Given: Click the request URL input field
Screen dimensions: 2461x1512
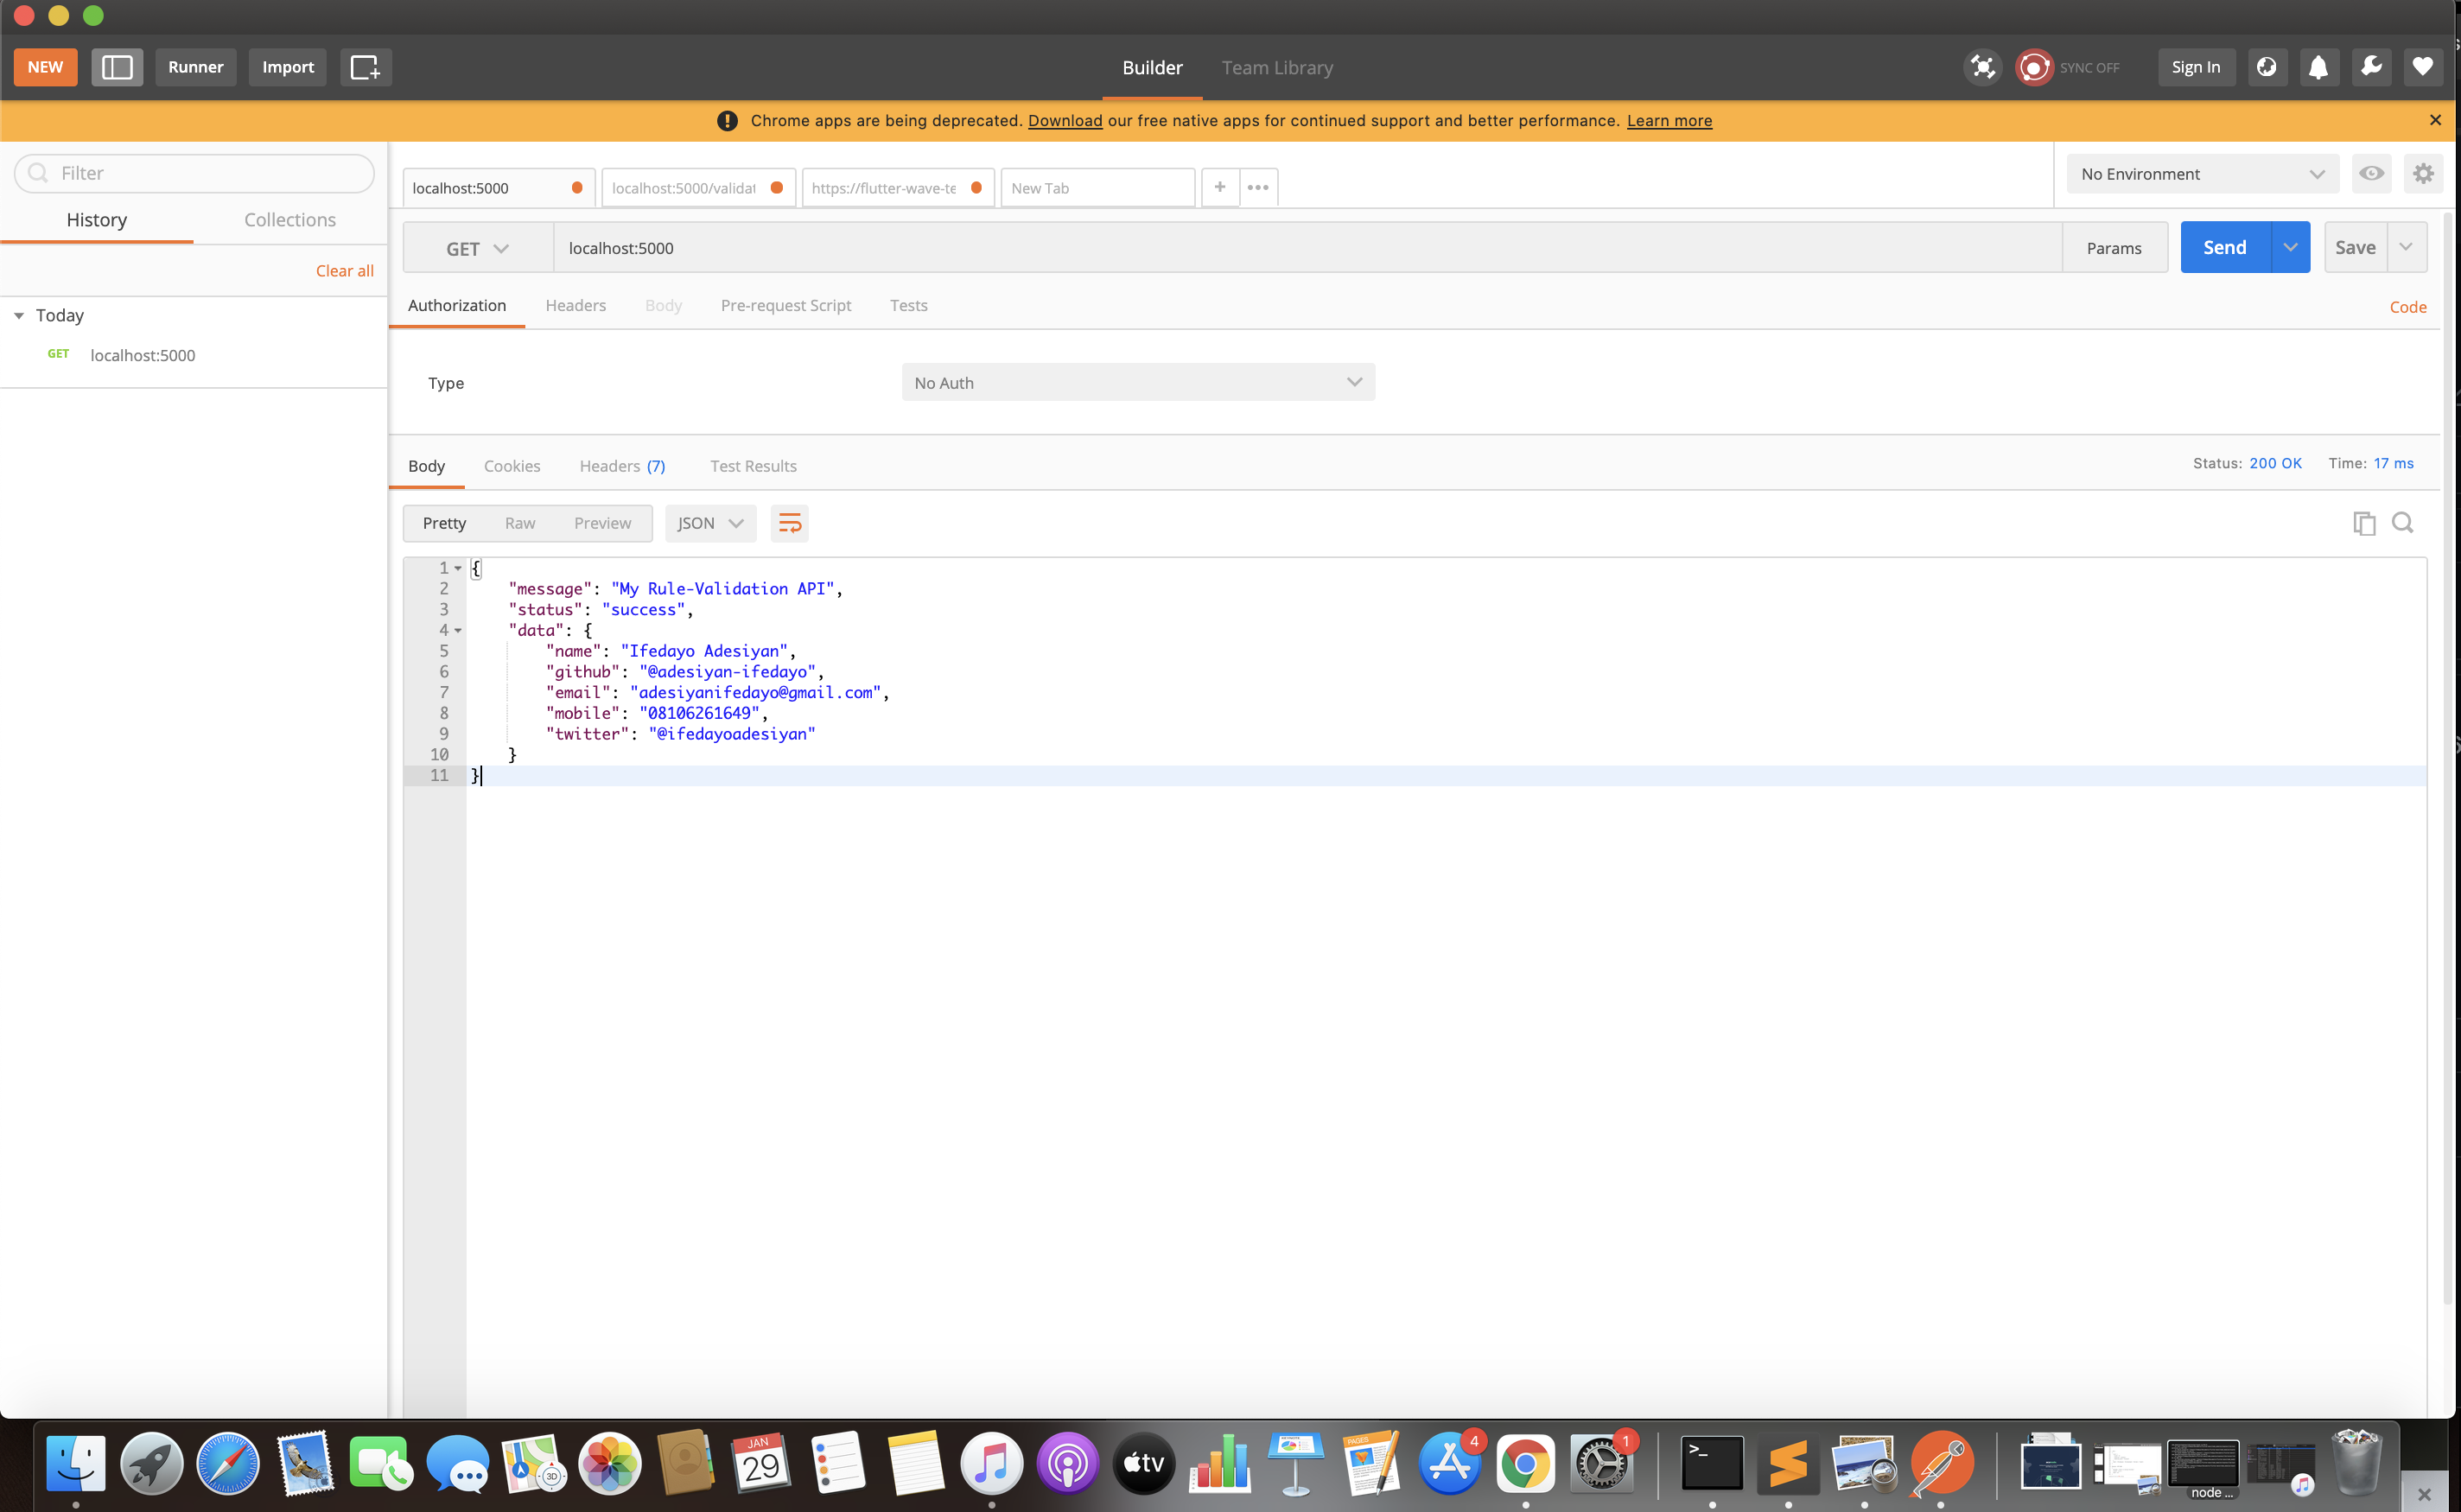Looking at the screenshot, I should click(1300, 248).
